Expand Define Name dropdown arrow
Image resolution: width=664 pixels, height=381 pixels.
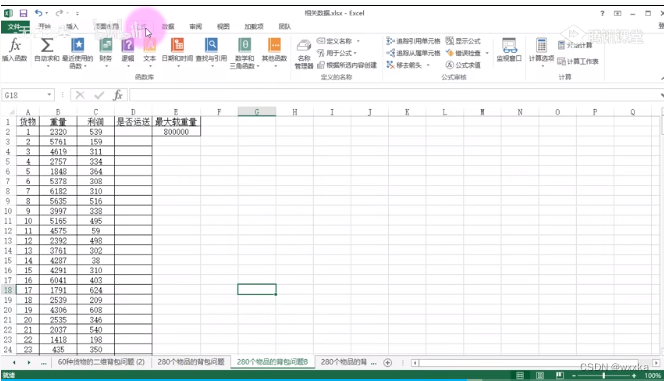(x=358, y=41)
